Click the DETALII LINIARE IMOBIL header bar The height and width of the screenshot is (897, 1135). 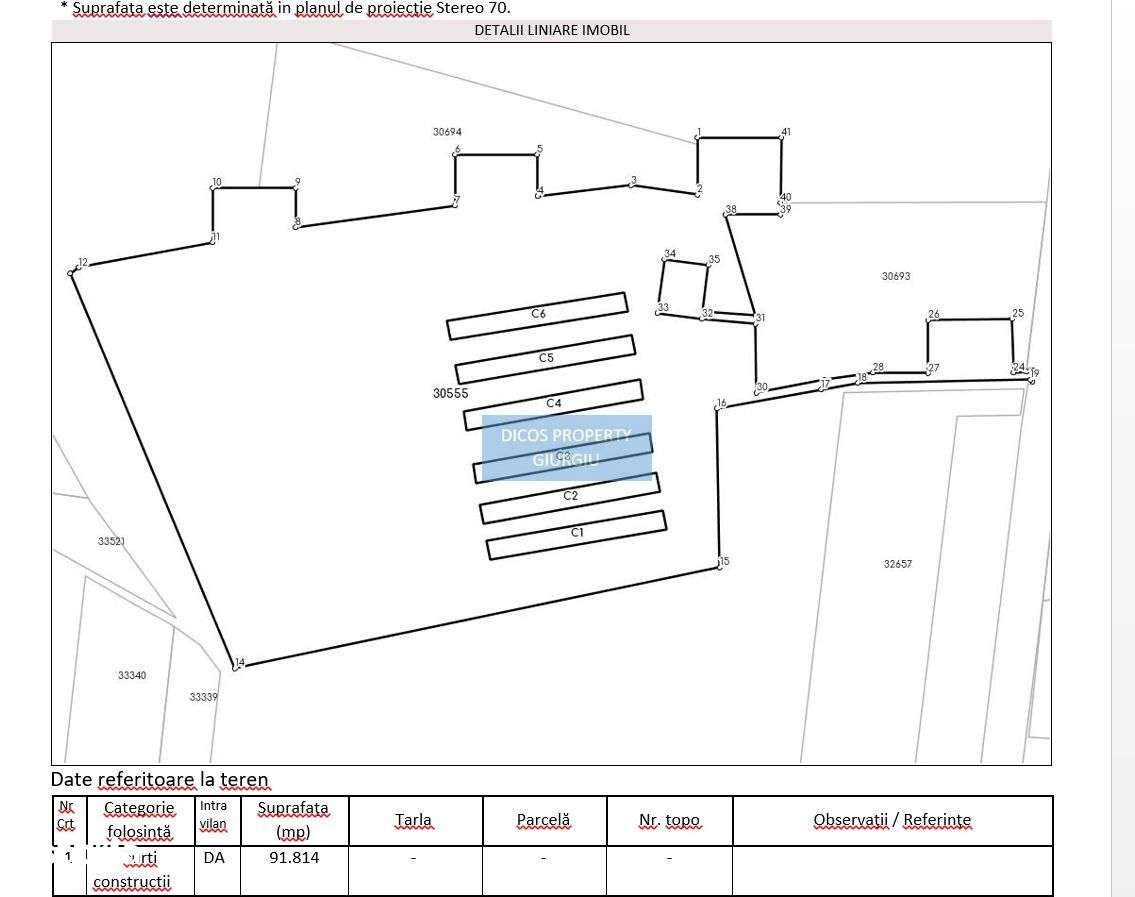pyautogui.click(x=552, y=30)
